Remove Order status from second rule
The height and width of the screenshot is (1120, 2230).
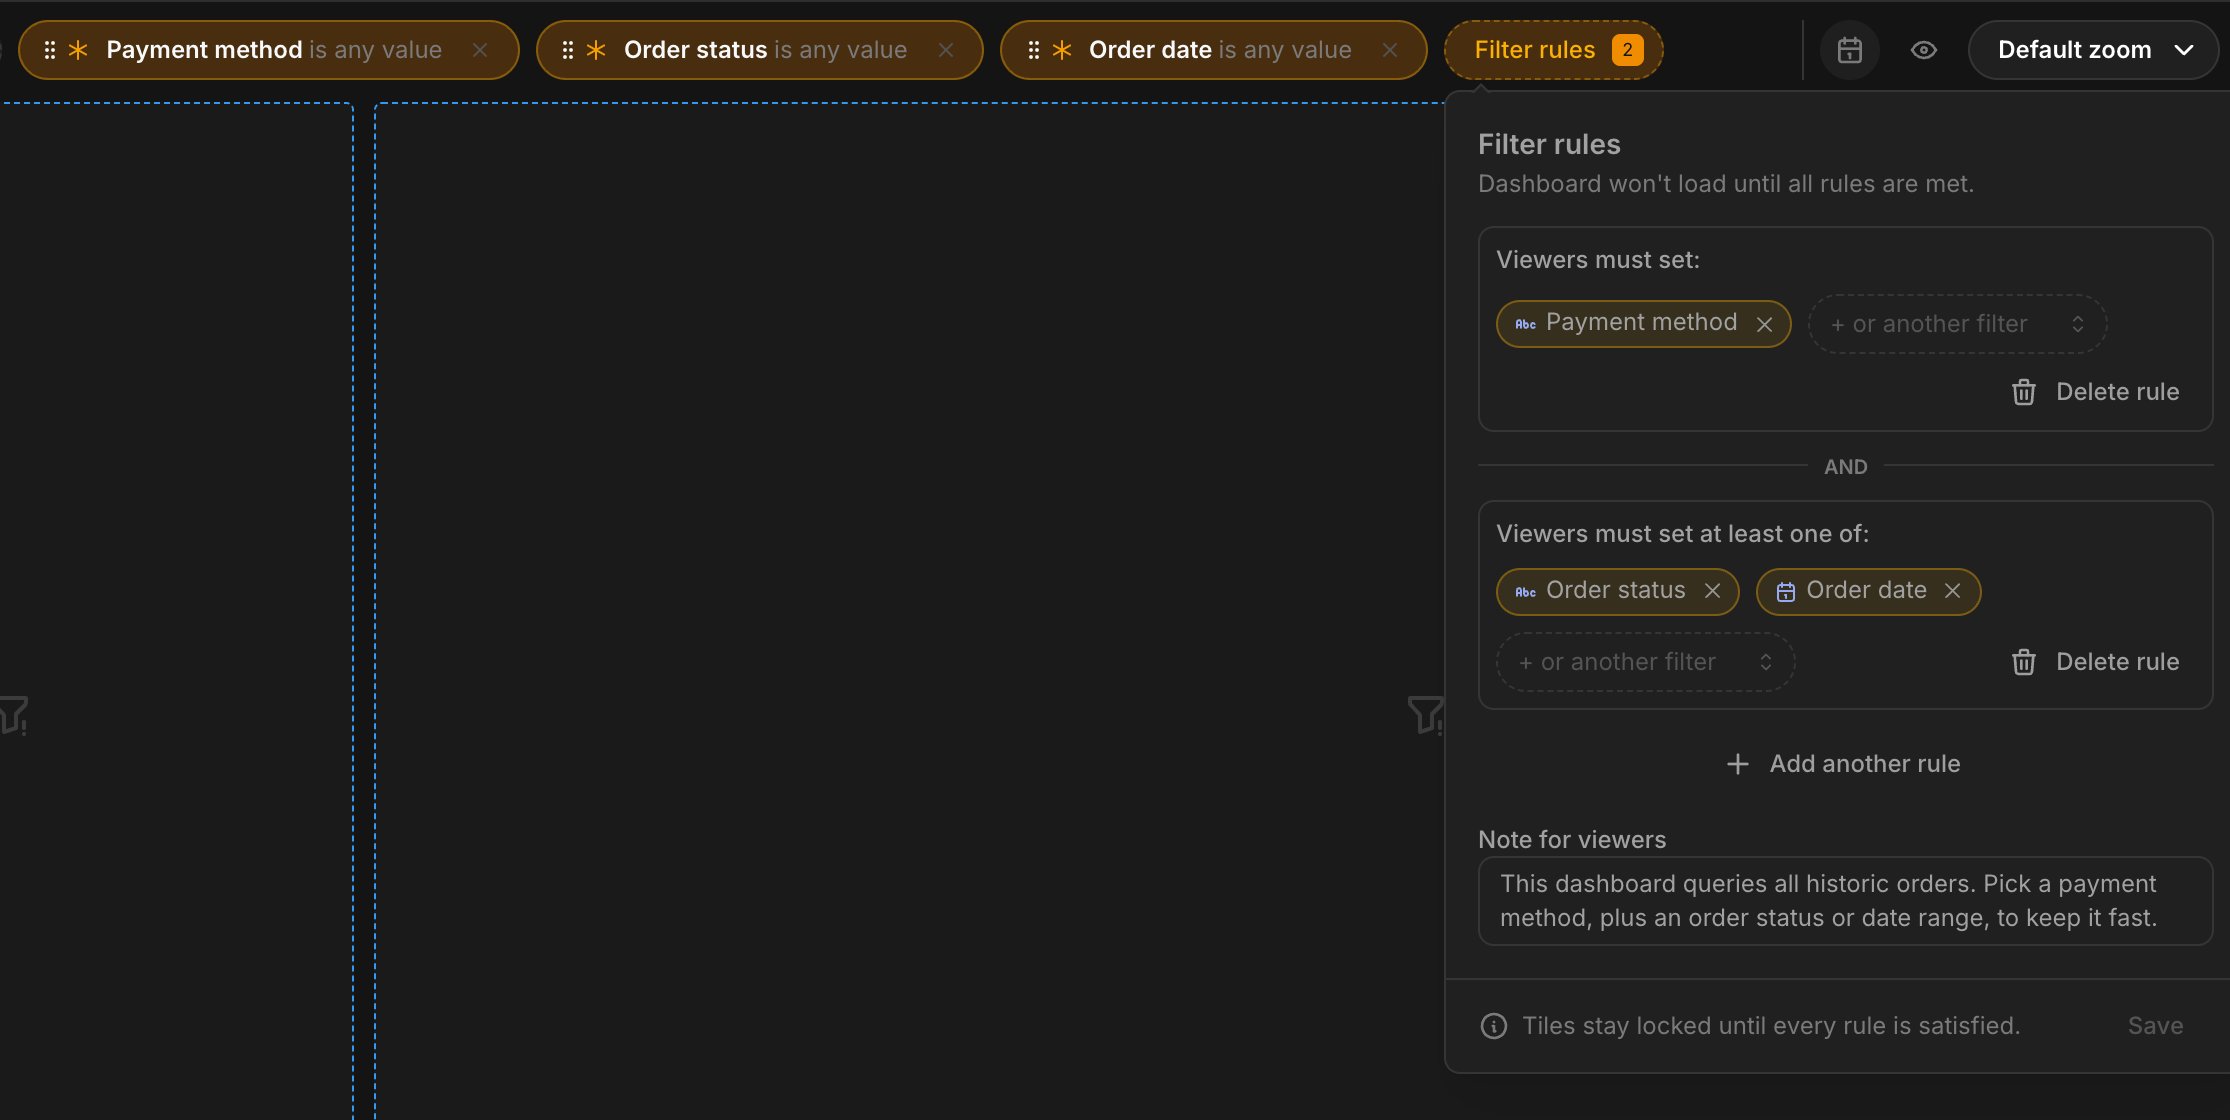1713,591
